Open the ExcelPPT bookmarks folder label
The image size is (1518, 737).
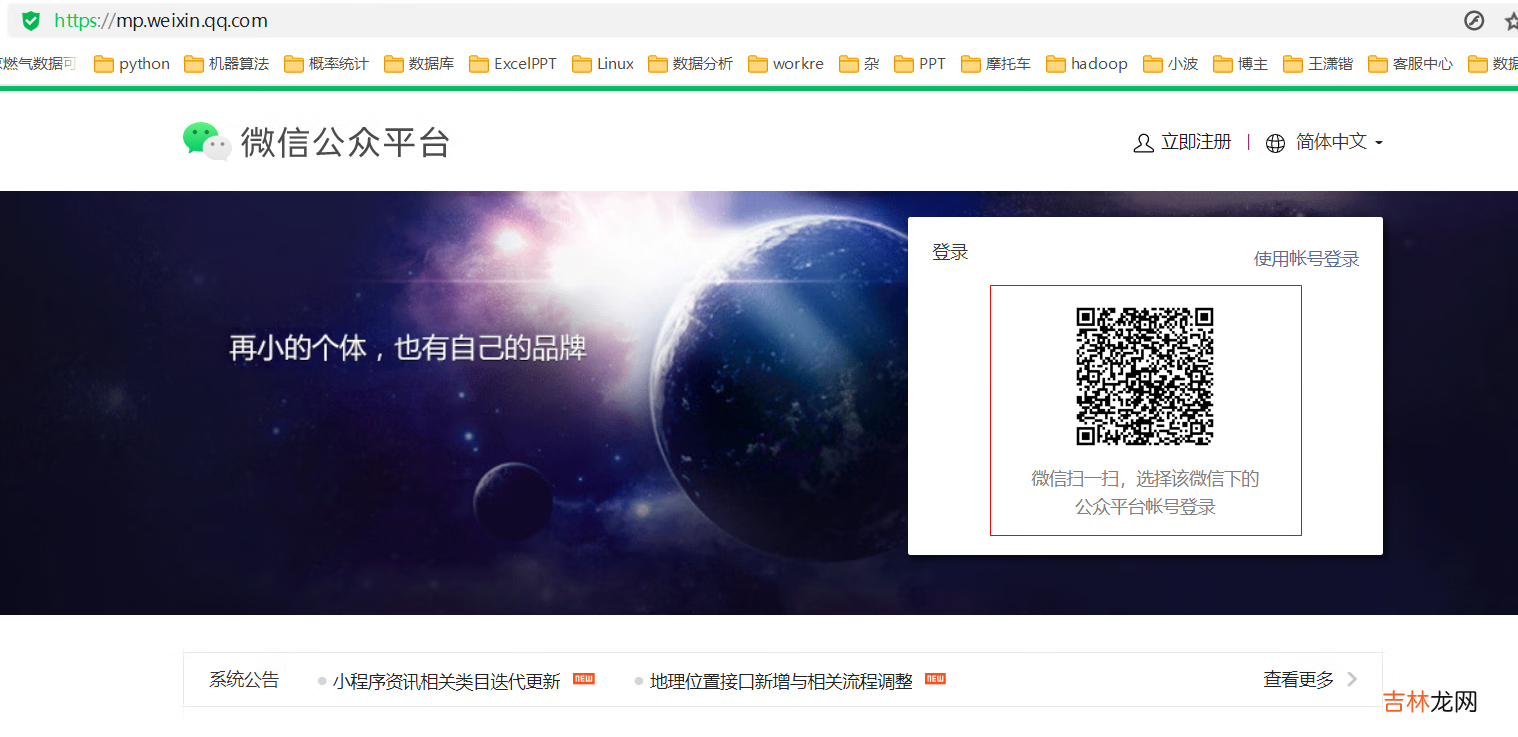[525, 64]
